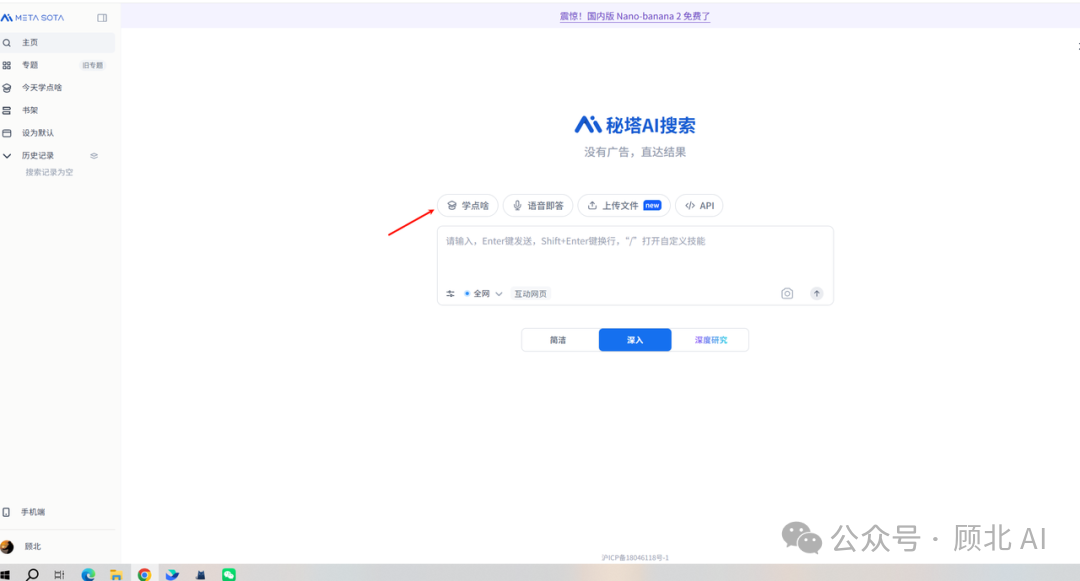Click the ICP filing number text

635,558
